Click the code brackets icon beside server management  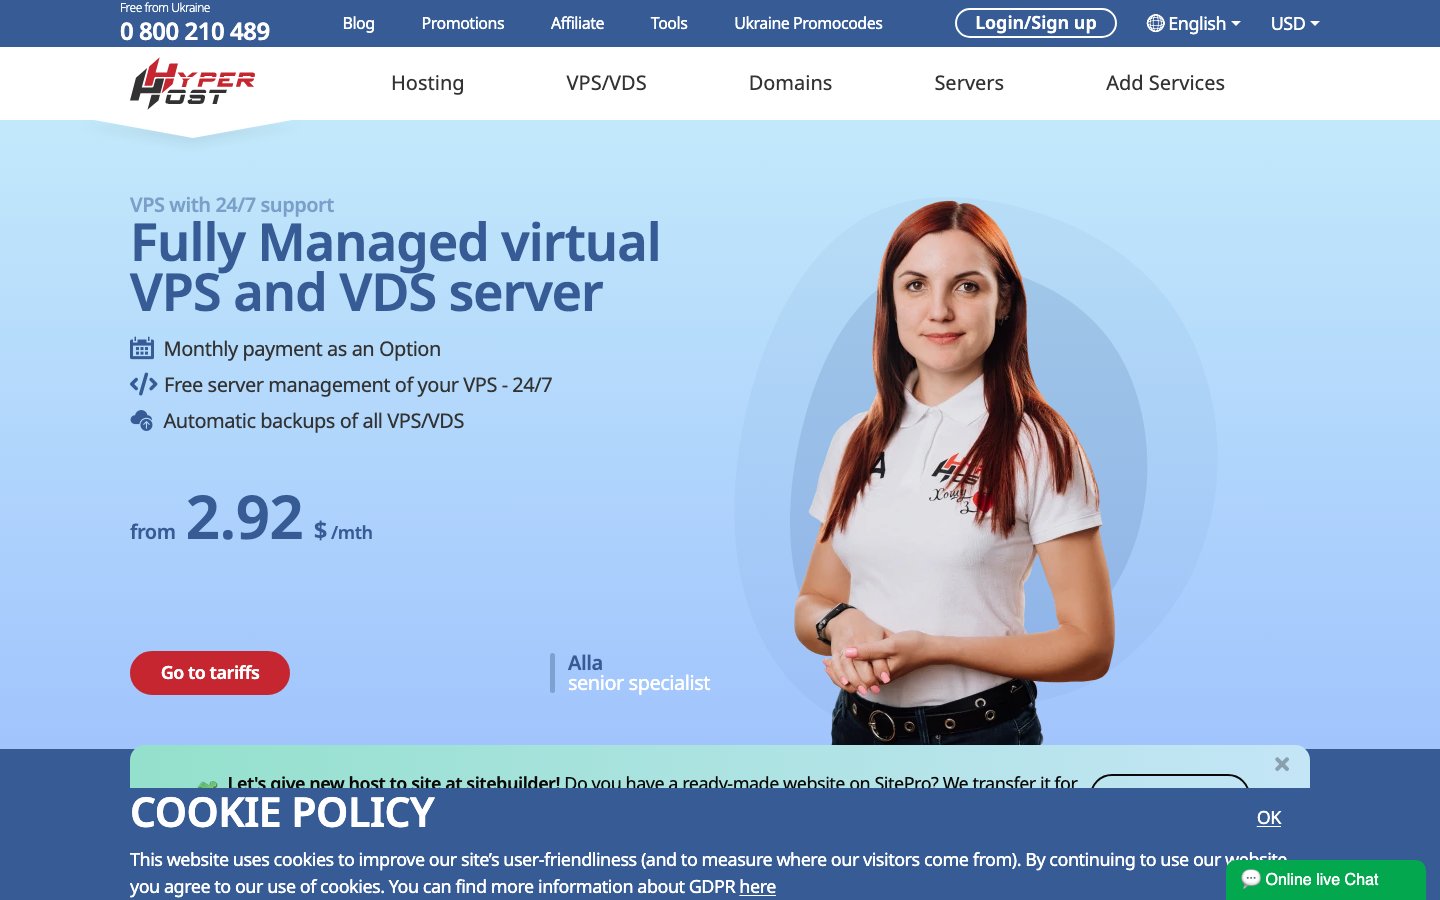point(143,384)
